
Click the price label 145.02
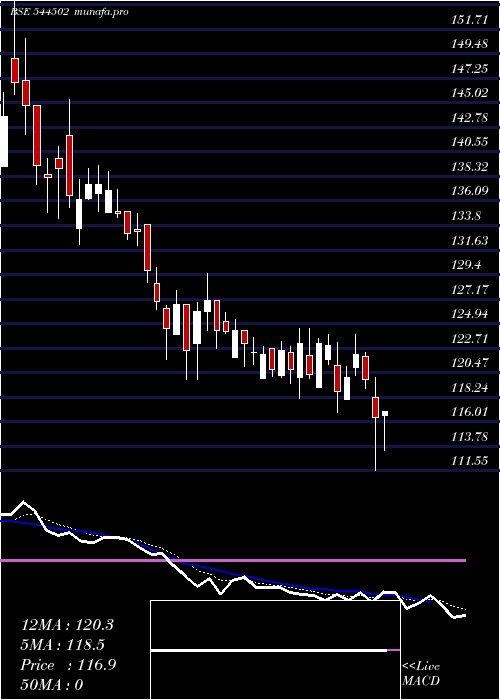pyautogui.click(x=470, y=93)
